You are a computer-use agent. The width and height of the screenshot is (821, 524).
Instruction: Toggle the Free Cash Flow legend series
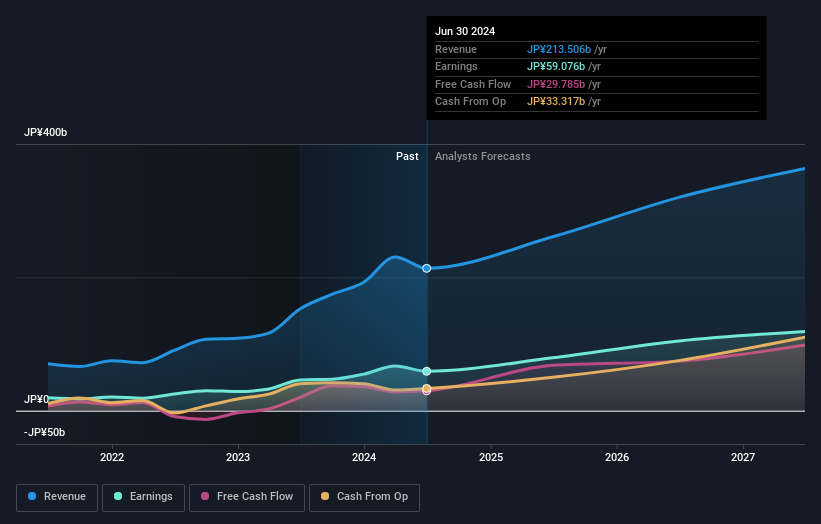tap(247, 497)
